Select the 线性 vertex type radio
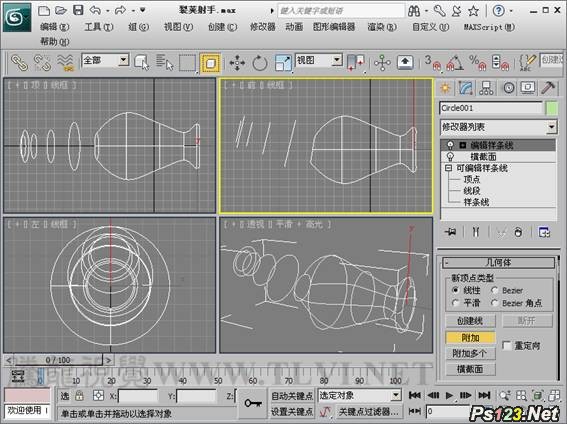 click(455, 290)
